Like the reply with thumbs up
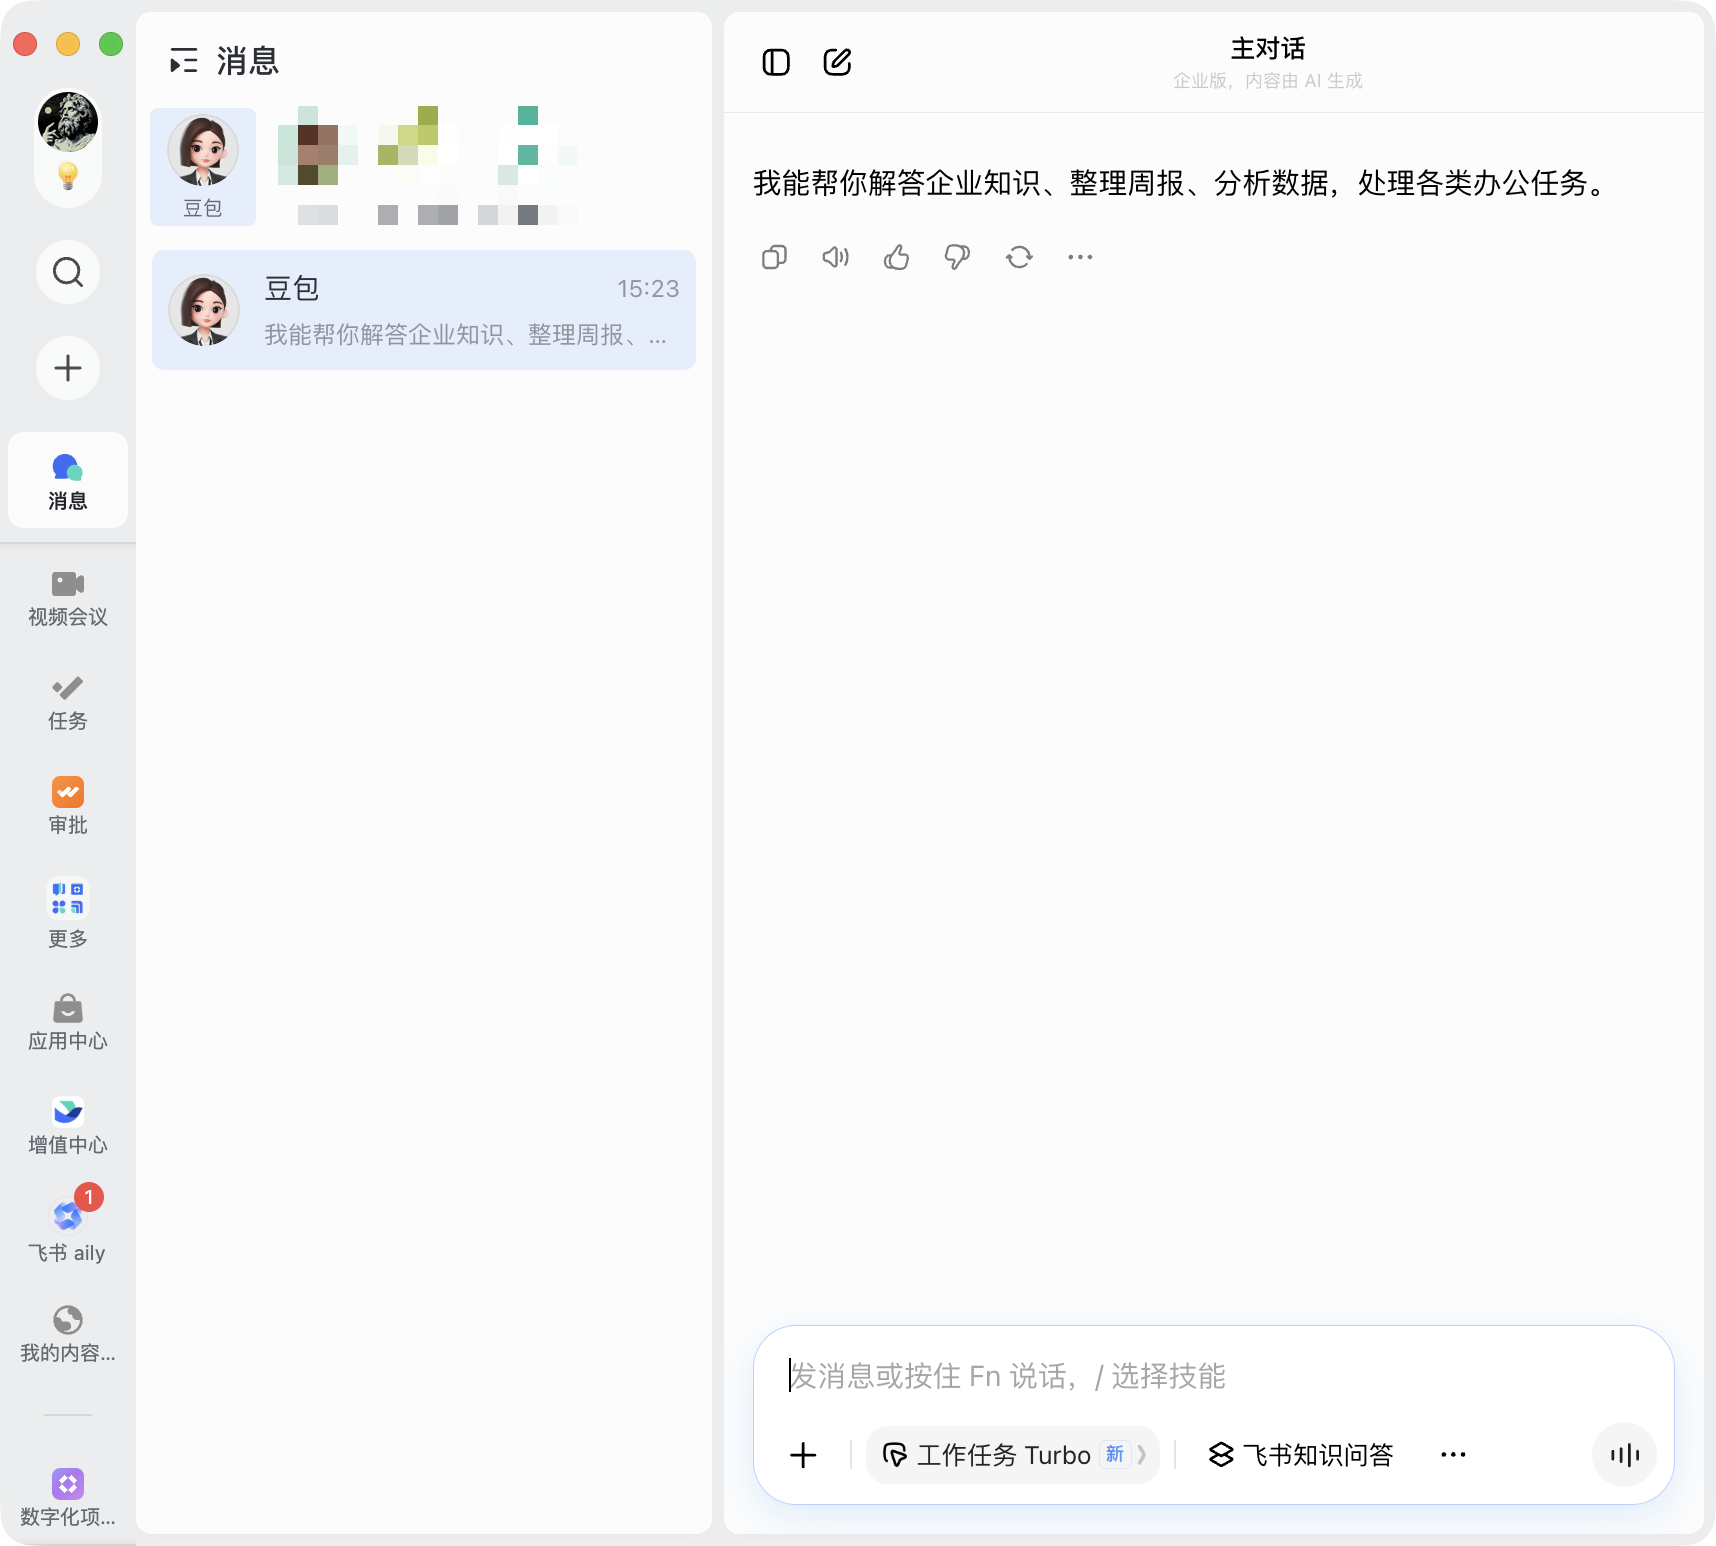Screen dimensions: 1716x1546 (896, 257)
